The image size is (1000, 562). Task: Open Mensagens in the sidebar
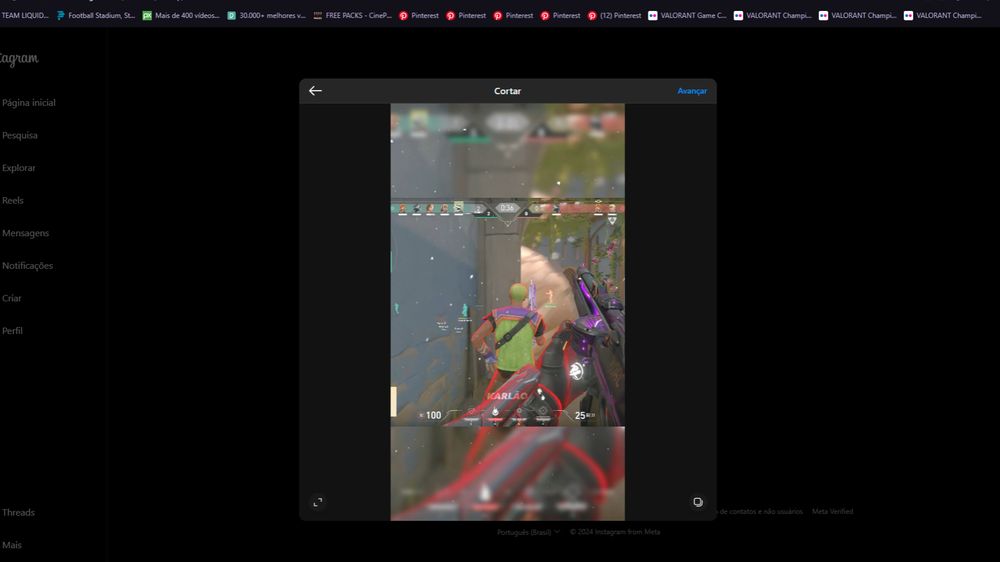pos(25,233)
